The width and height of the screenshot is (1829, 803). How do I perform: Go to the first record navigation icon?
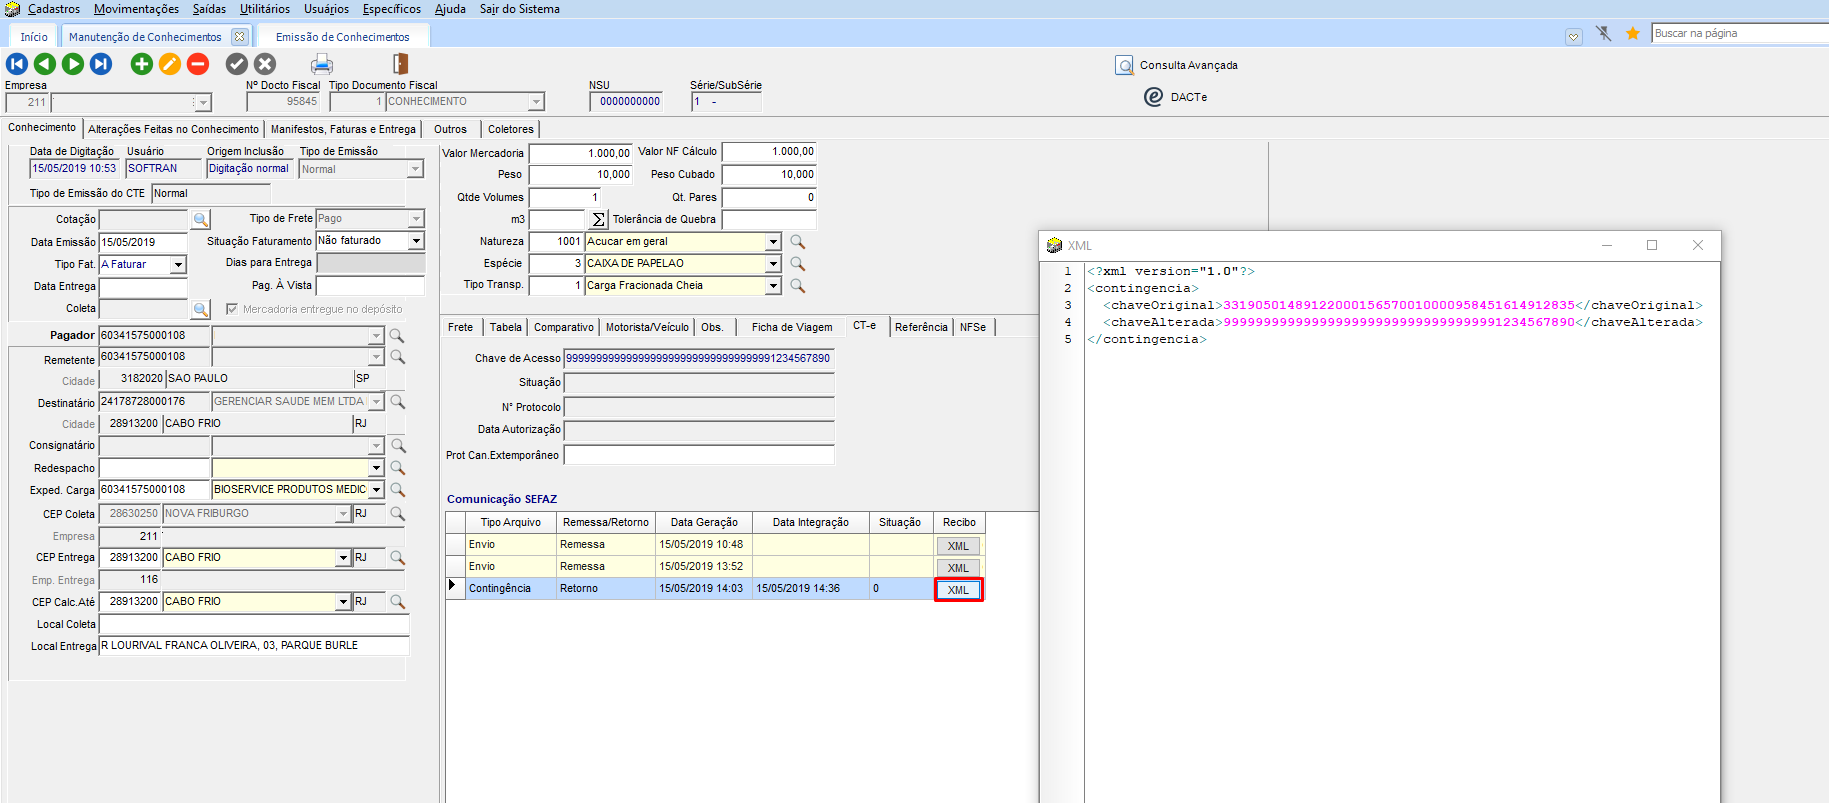click(17, 64)
